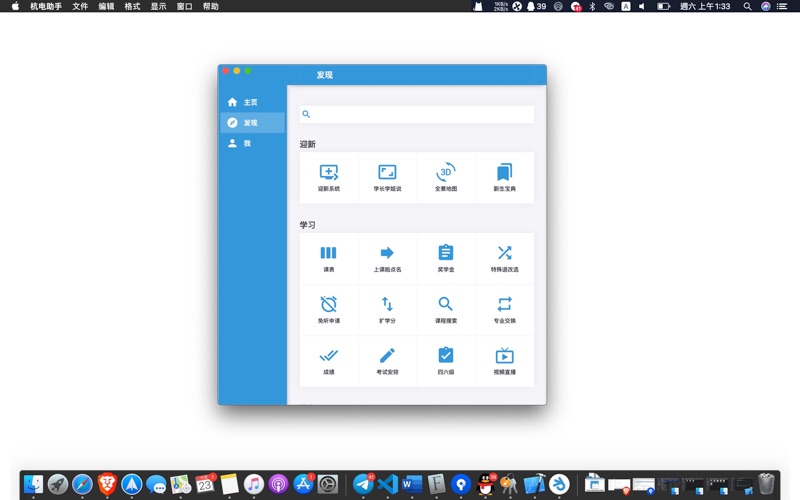The width and height of the screenshot is (800, 500).
Task: Open the 编辑 menu in menu bar
Action: tap(106, 6)
